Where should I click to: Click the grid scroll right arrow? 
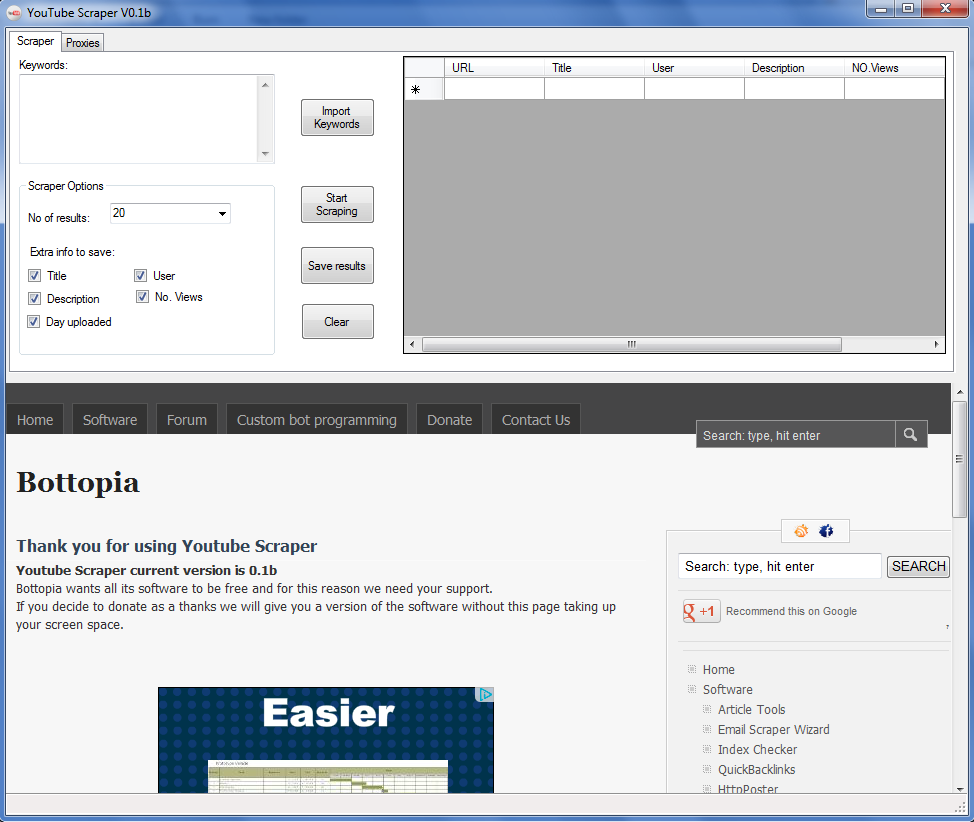coord(937,344)
